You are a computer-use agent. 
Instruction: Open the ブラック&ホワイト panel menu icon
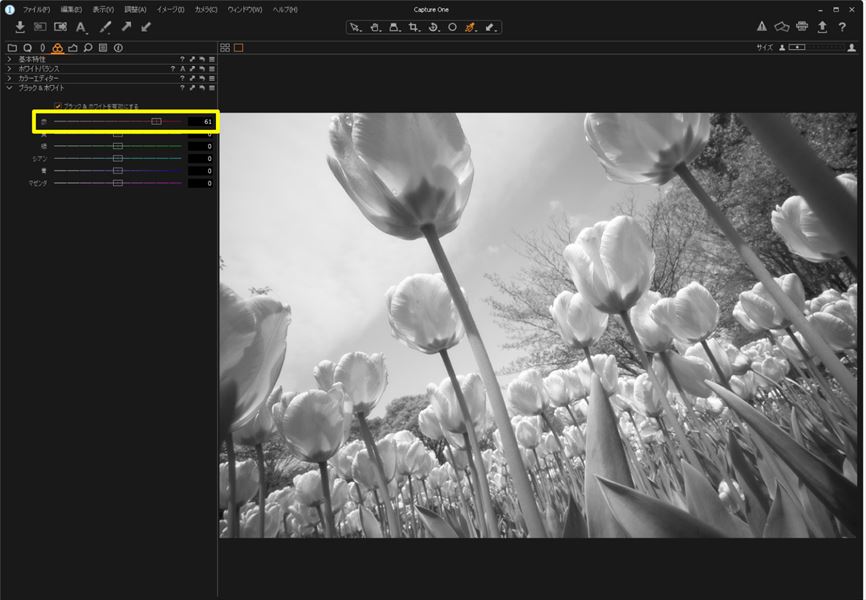click(x=212, y=88)
